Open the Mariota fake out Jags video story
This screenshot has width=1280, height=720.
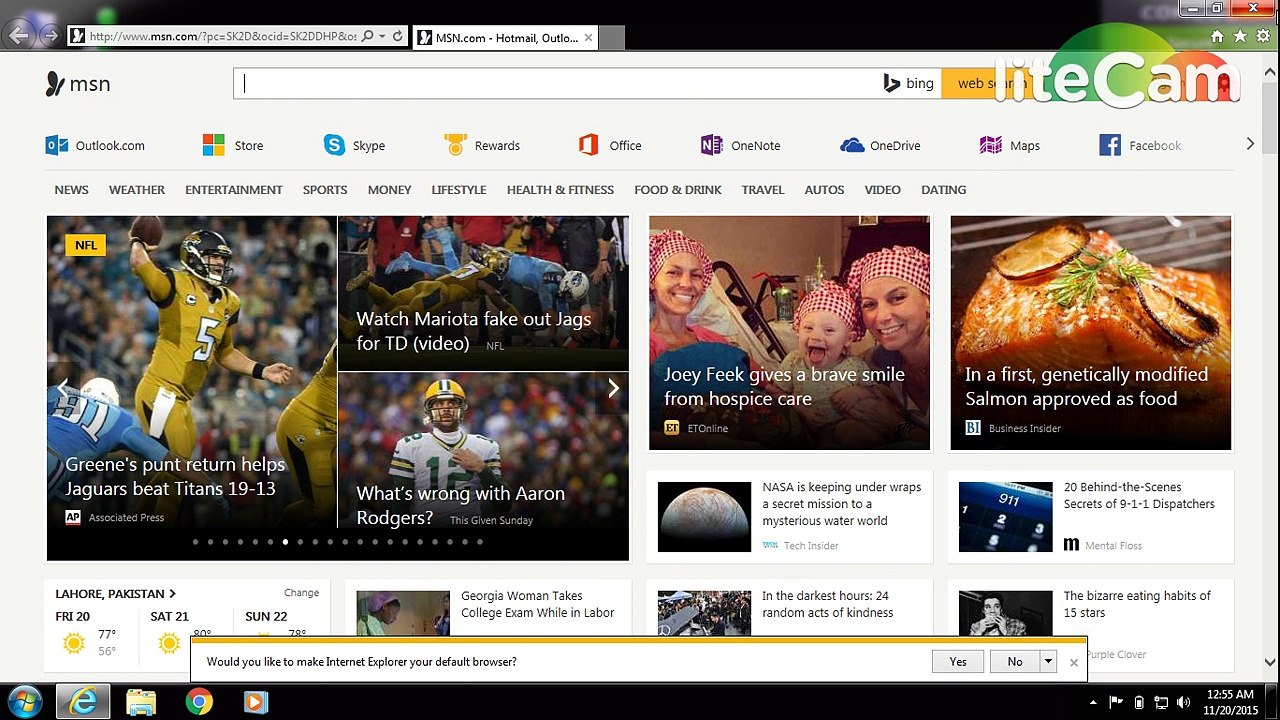[483, 293]
